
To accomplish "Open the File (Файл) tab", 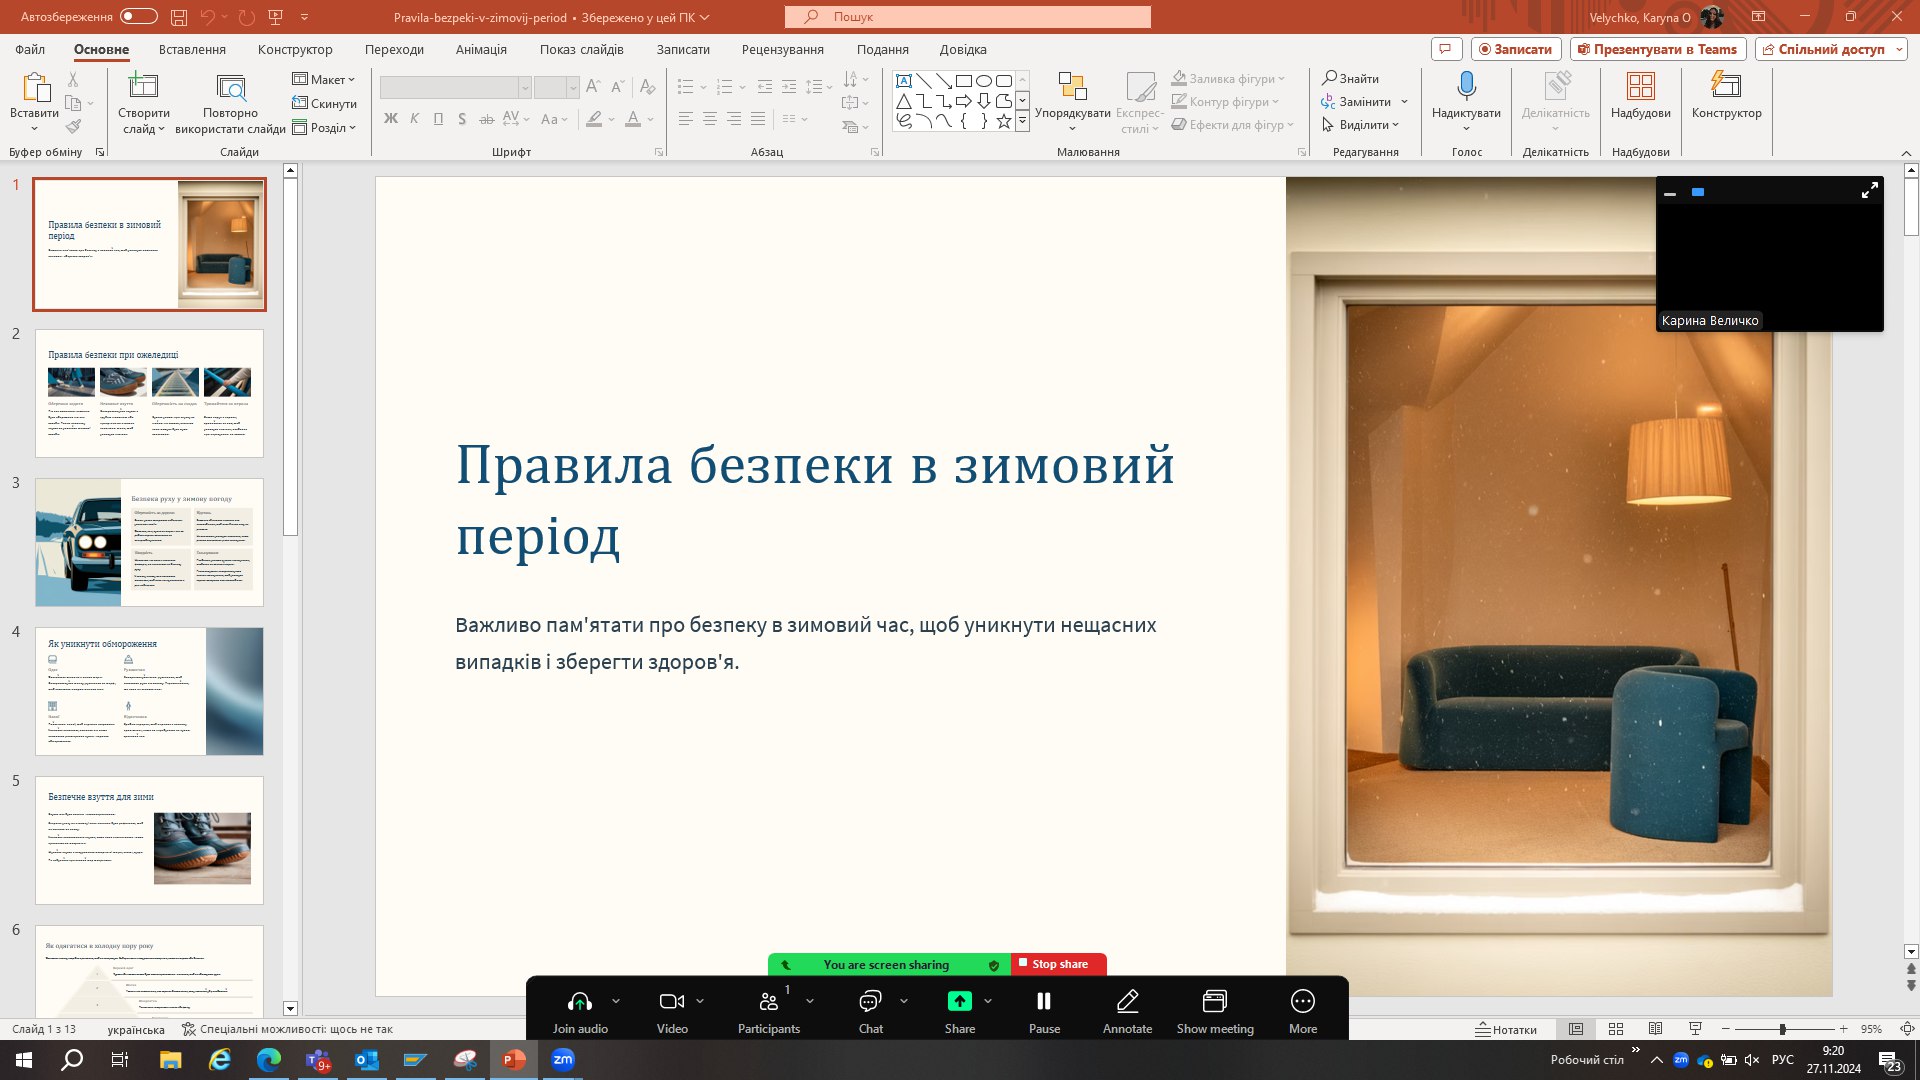I will [x=30, y=49].
